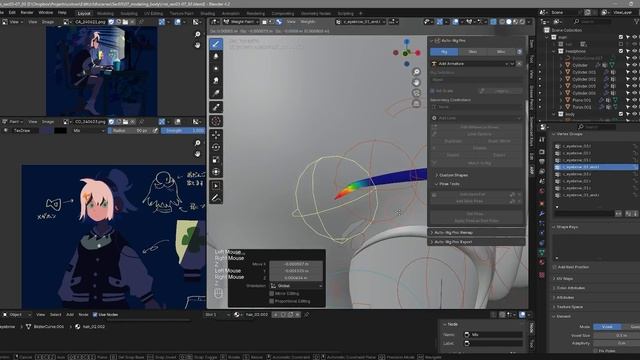Toggle exclude checkbox for headphone collection

click(621, 51)
